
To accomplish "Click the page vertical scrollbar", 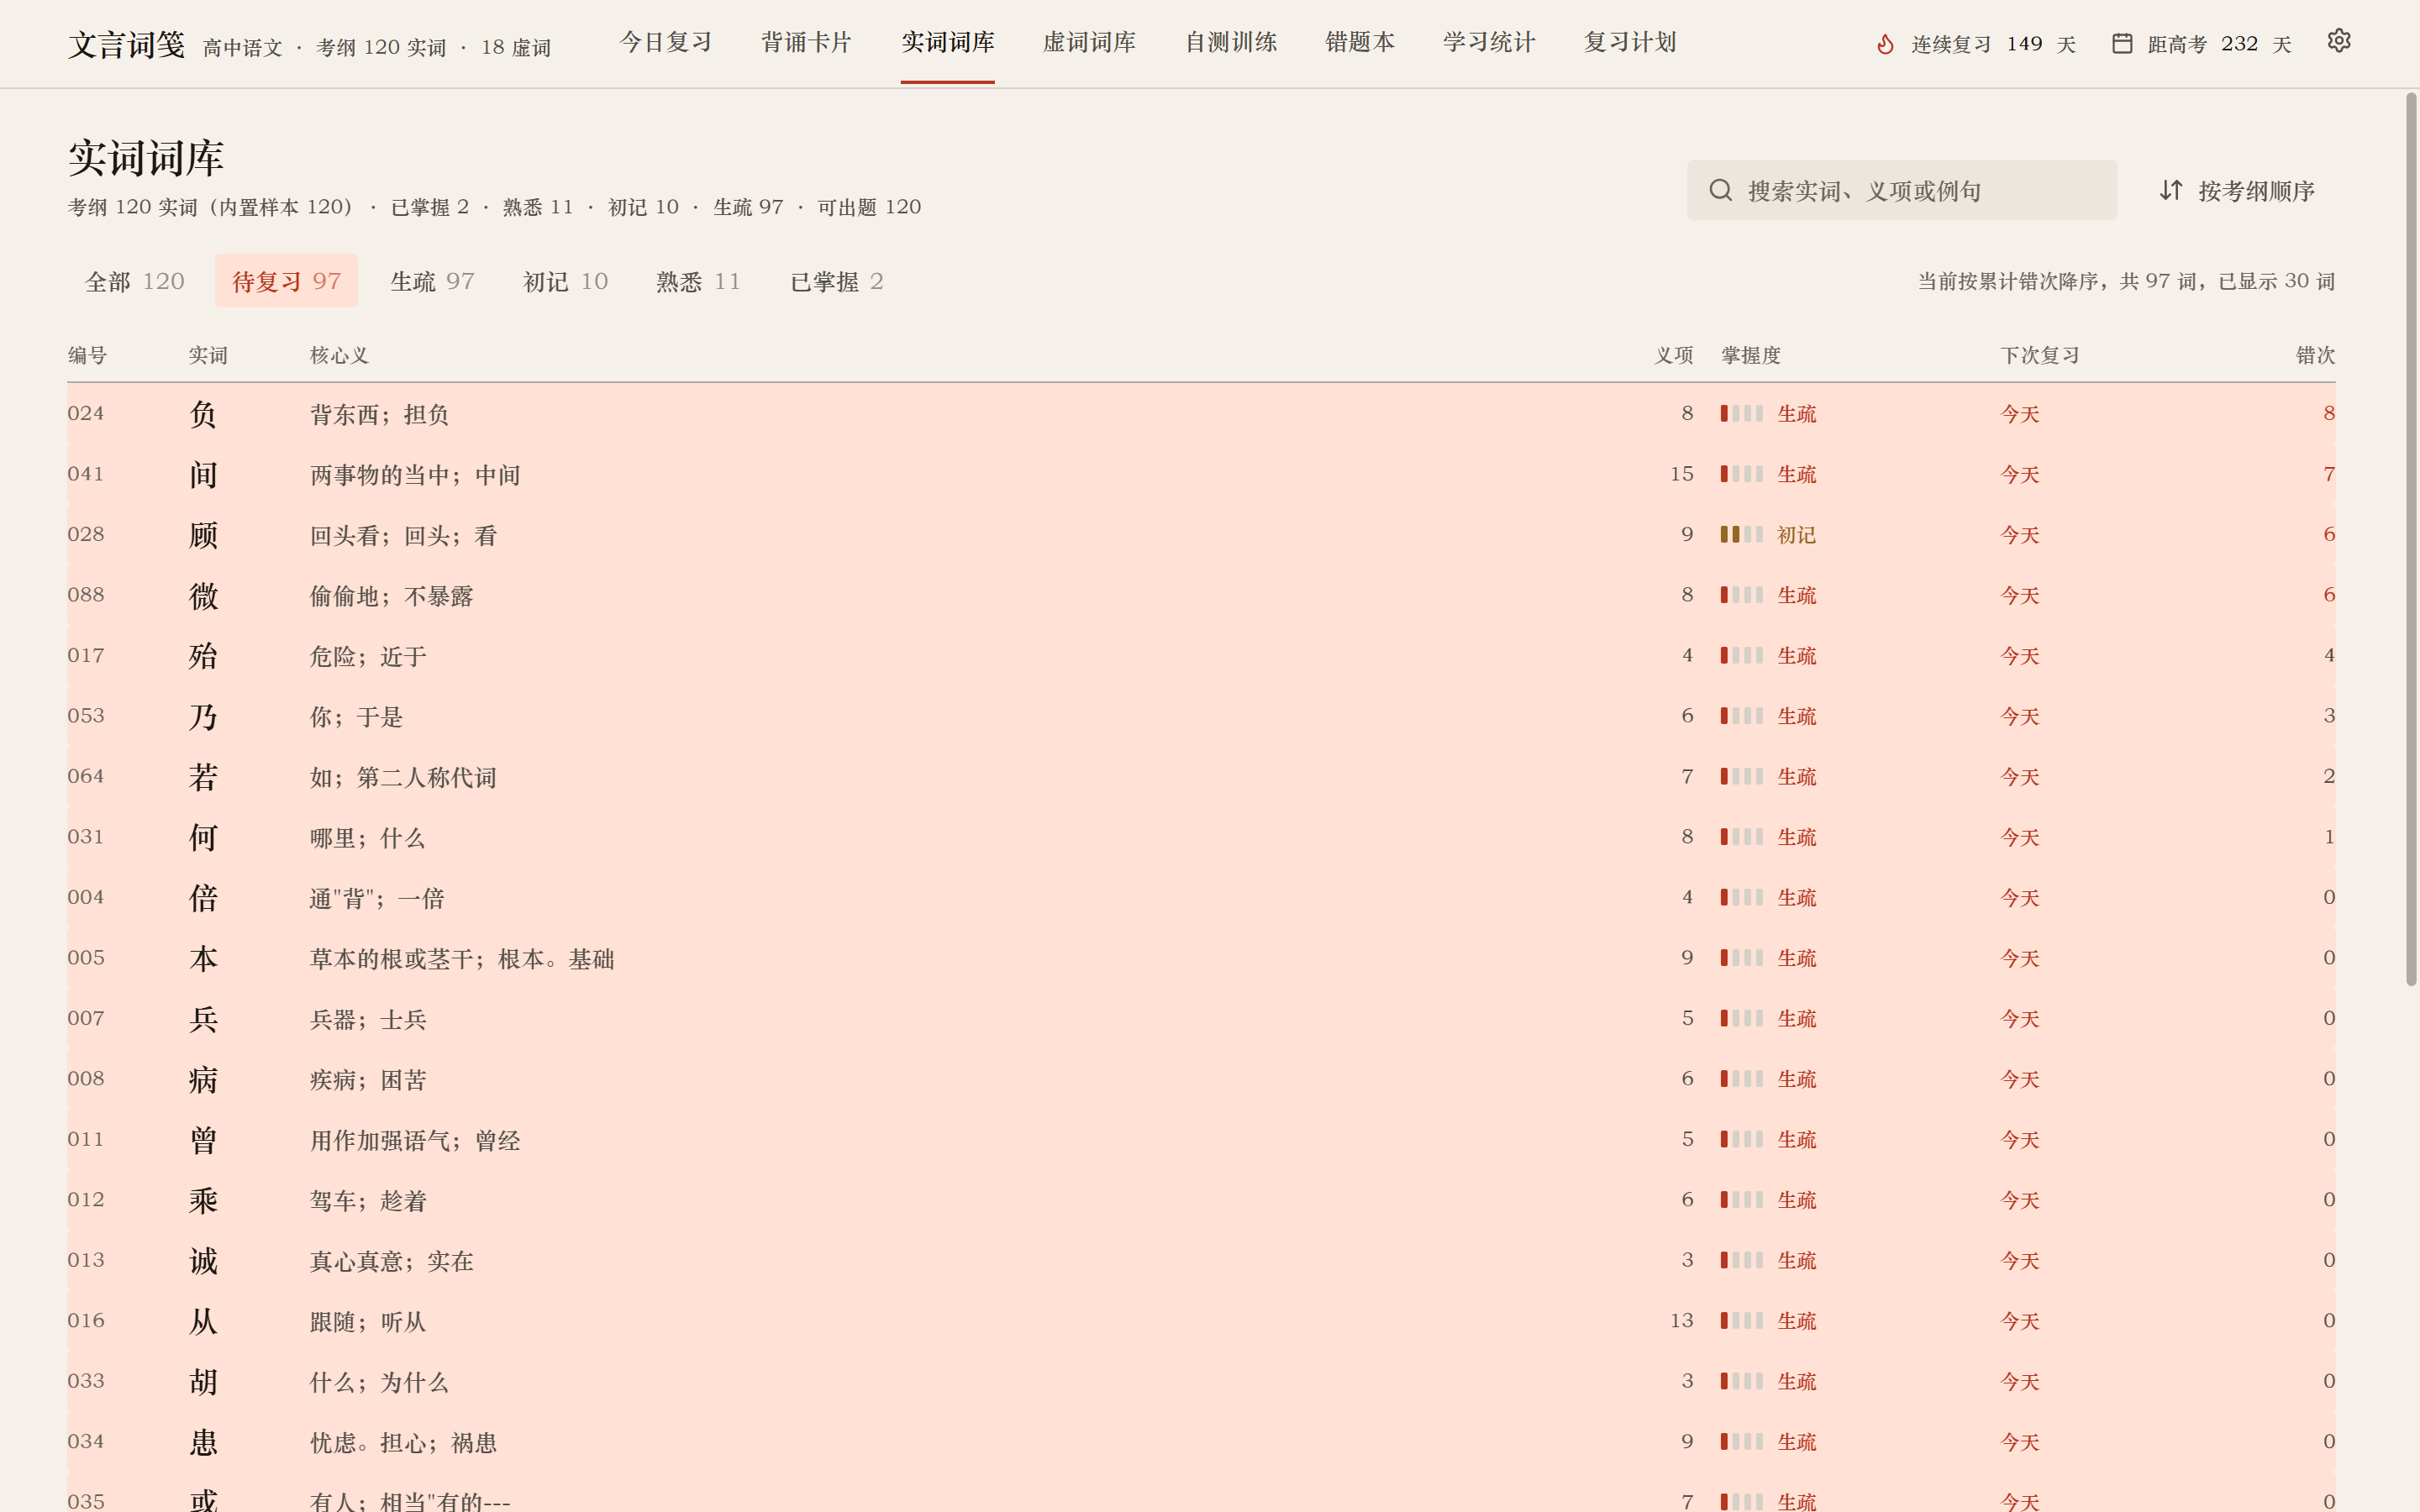I will [2411, 540].
